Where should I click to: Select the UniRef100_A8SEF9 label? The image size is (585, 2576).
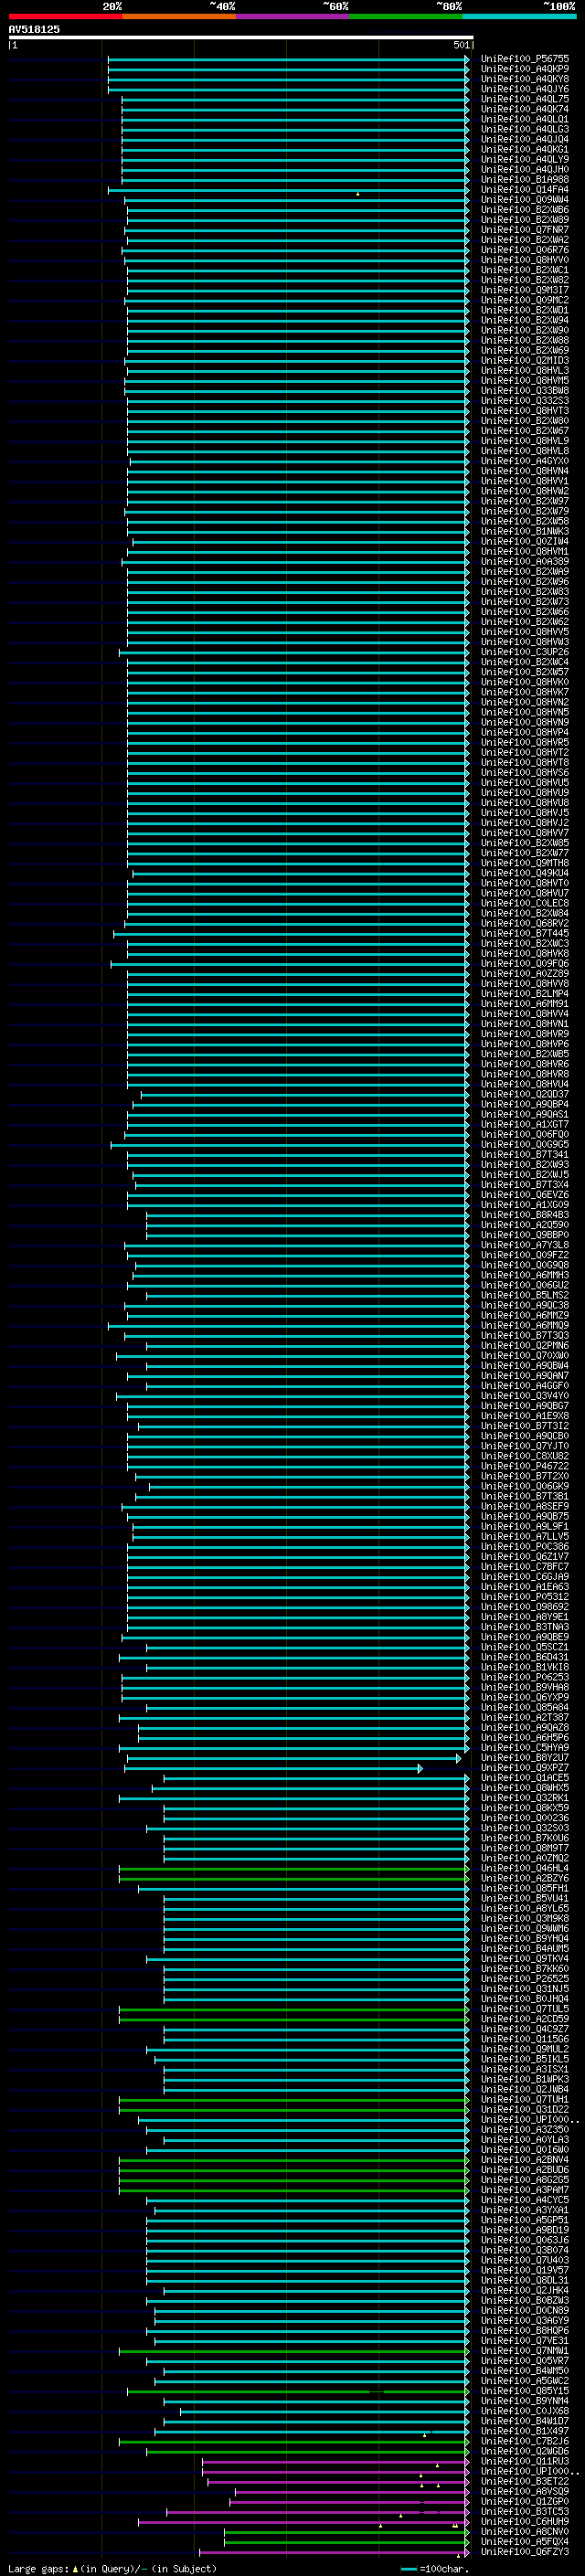[525, 1507]
